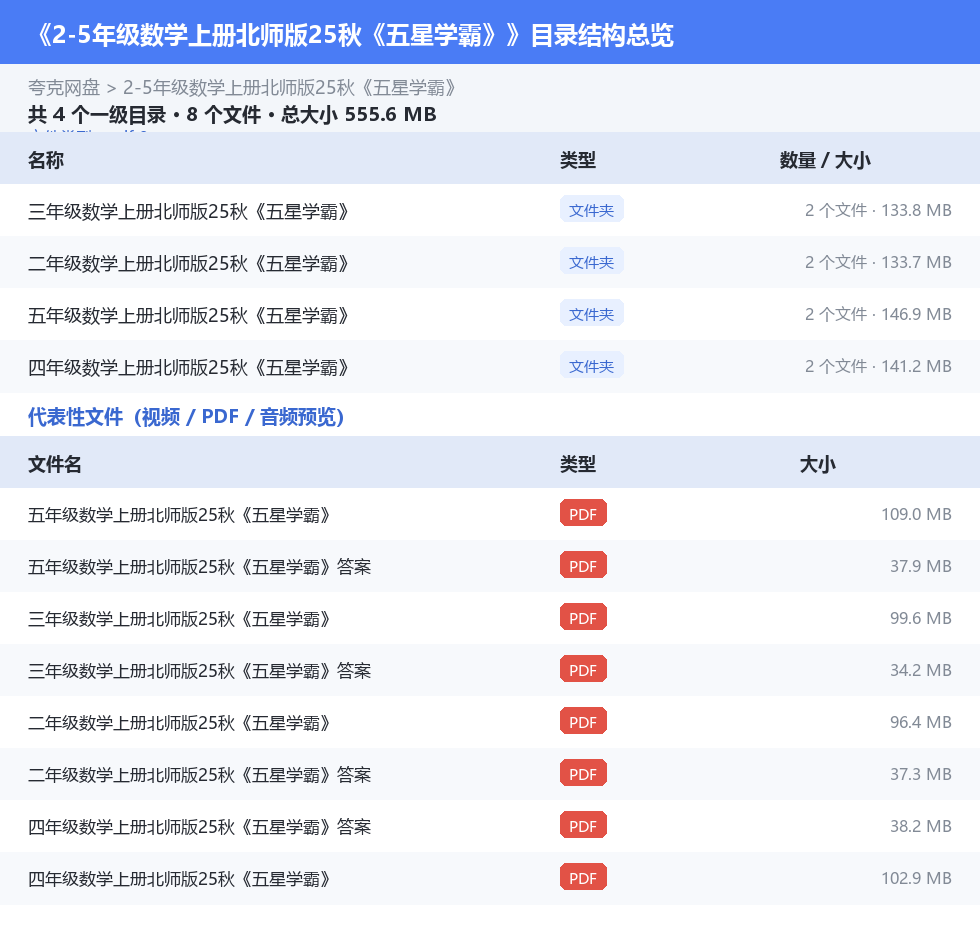Click size cell 96.4 MB

tap(921, 722)
